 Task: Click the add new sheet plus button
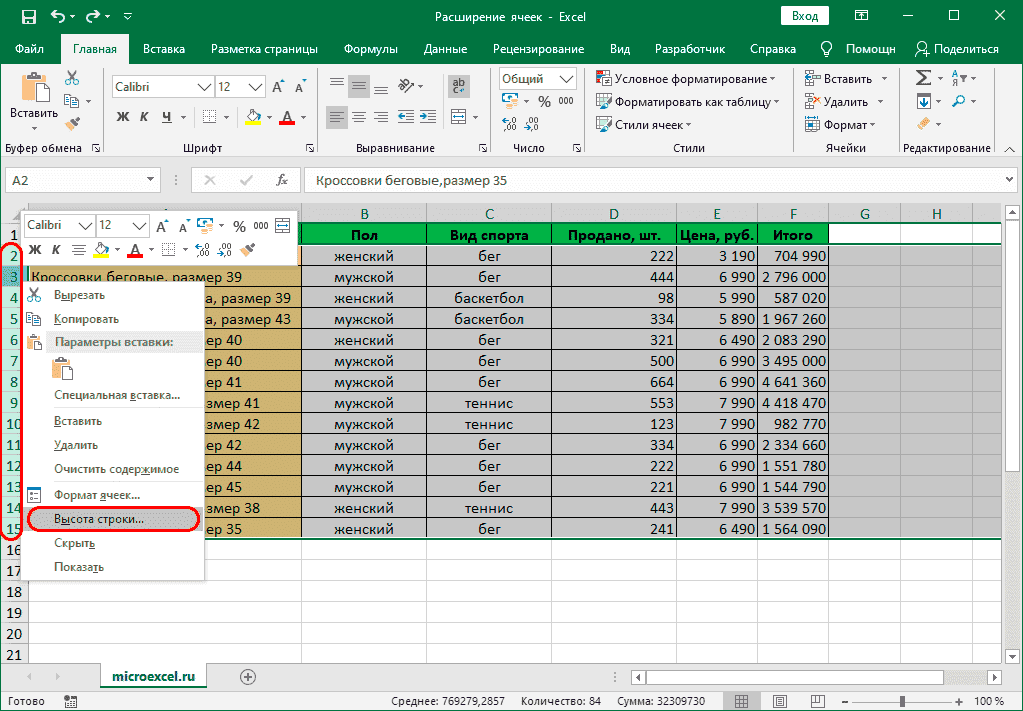pos(247,677)
